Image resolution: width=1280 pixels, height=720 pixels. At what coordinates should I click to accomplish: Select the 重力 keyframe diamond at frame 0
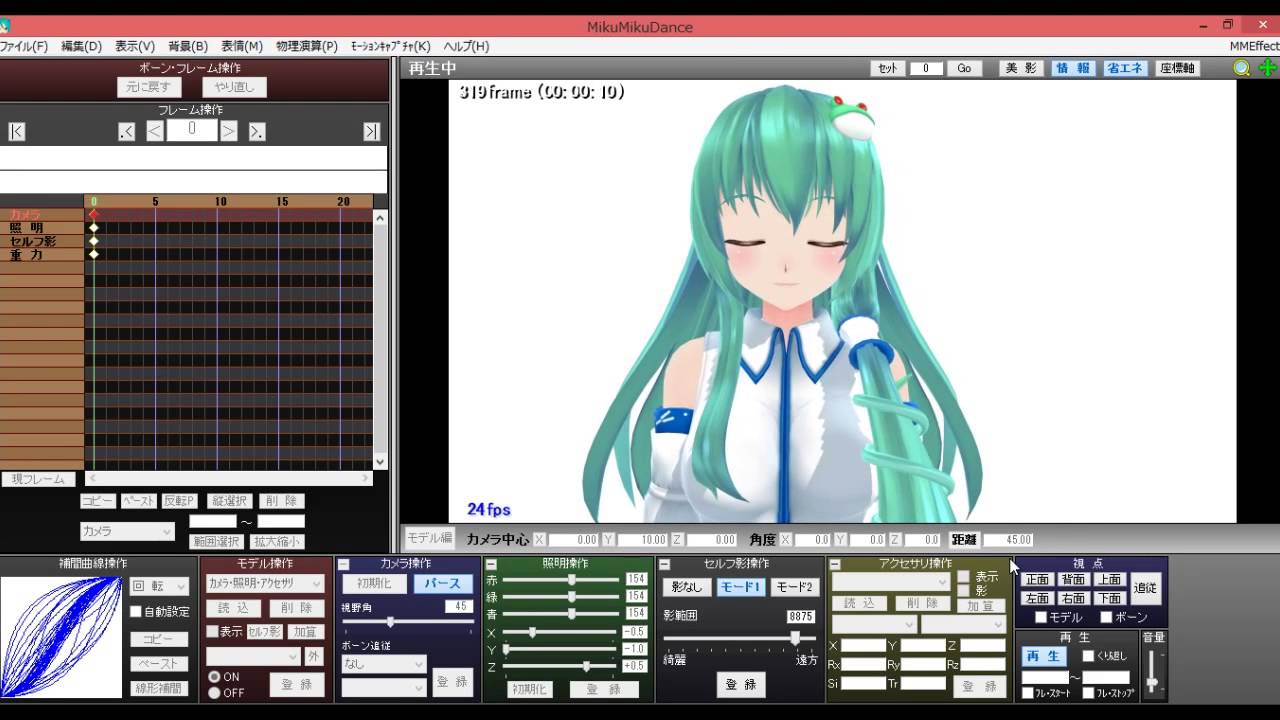94,254
